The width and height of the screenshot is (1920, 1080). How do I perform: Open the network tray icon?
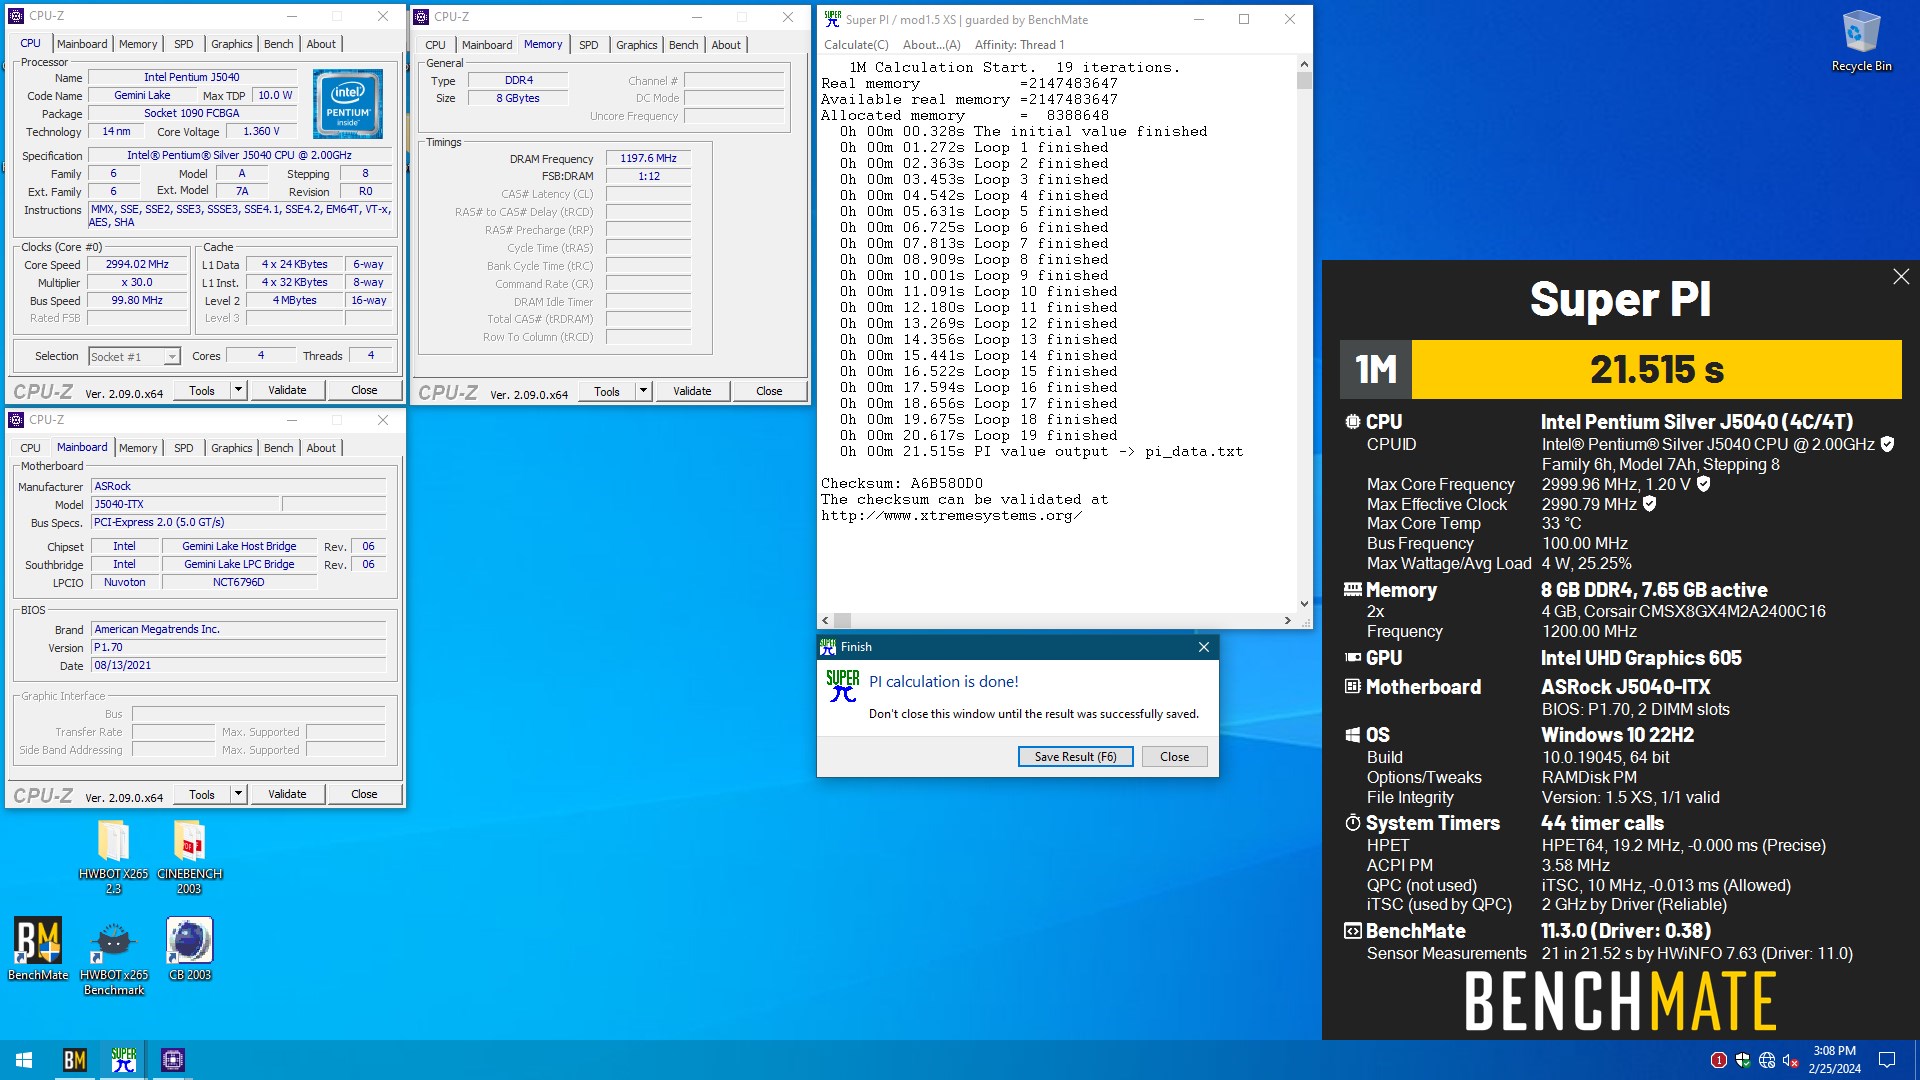click(1767, 1060)
